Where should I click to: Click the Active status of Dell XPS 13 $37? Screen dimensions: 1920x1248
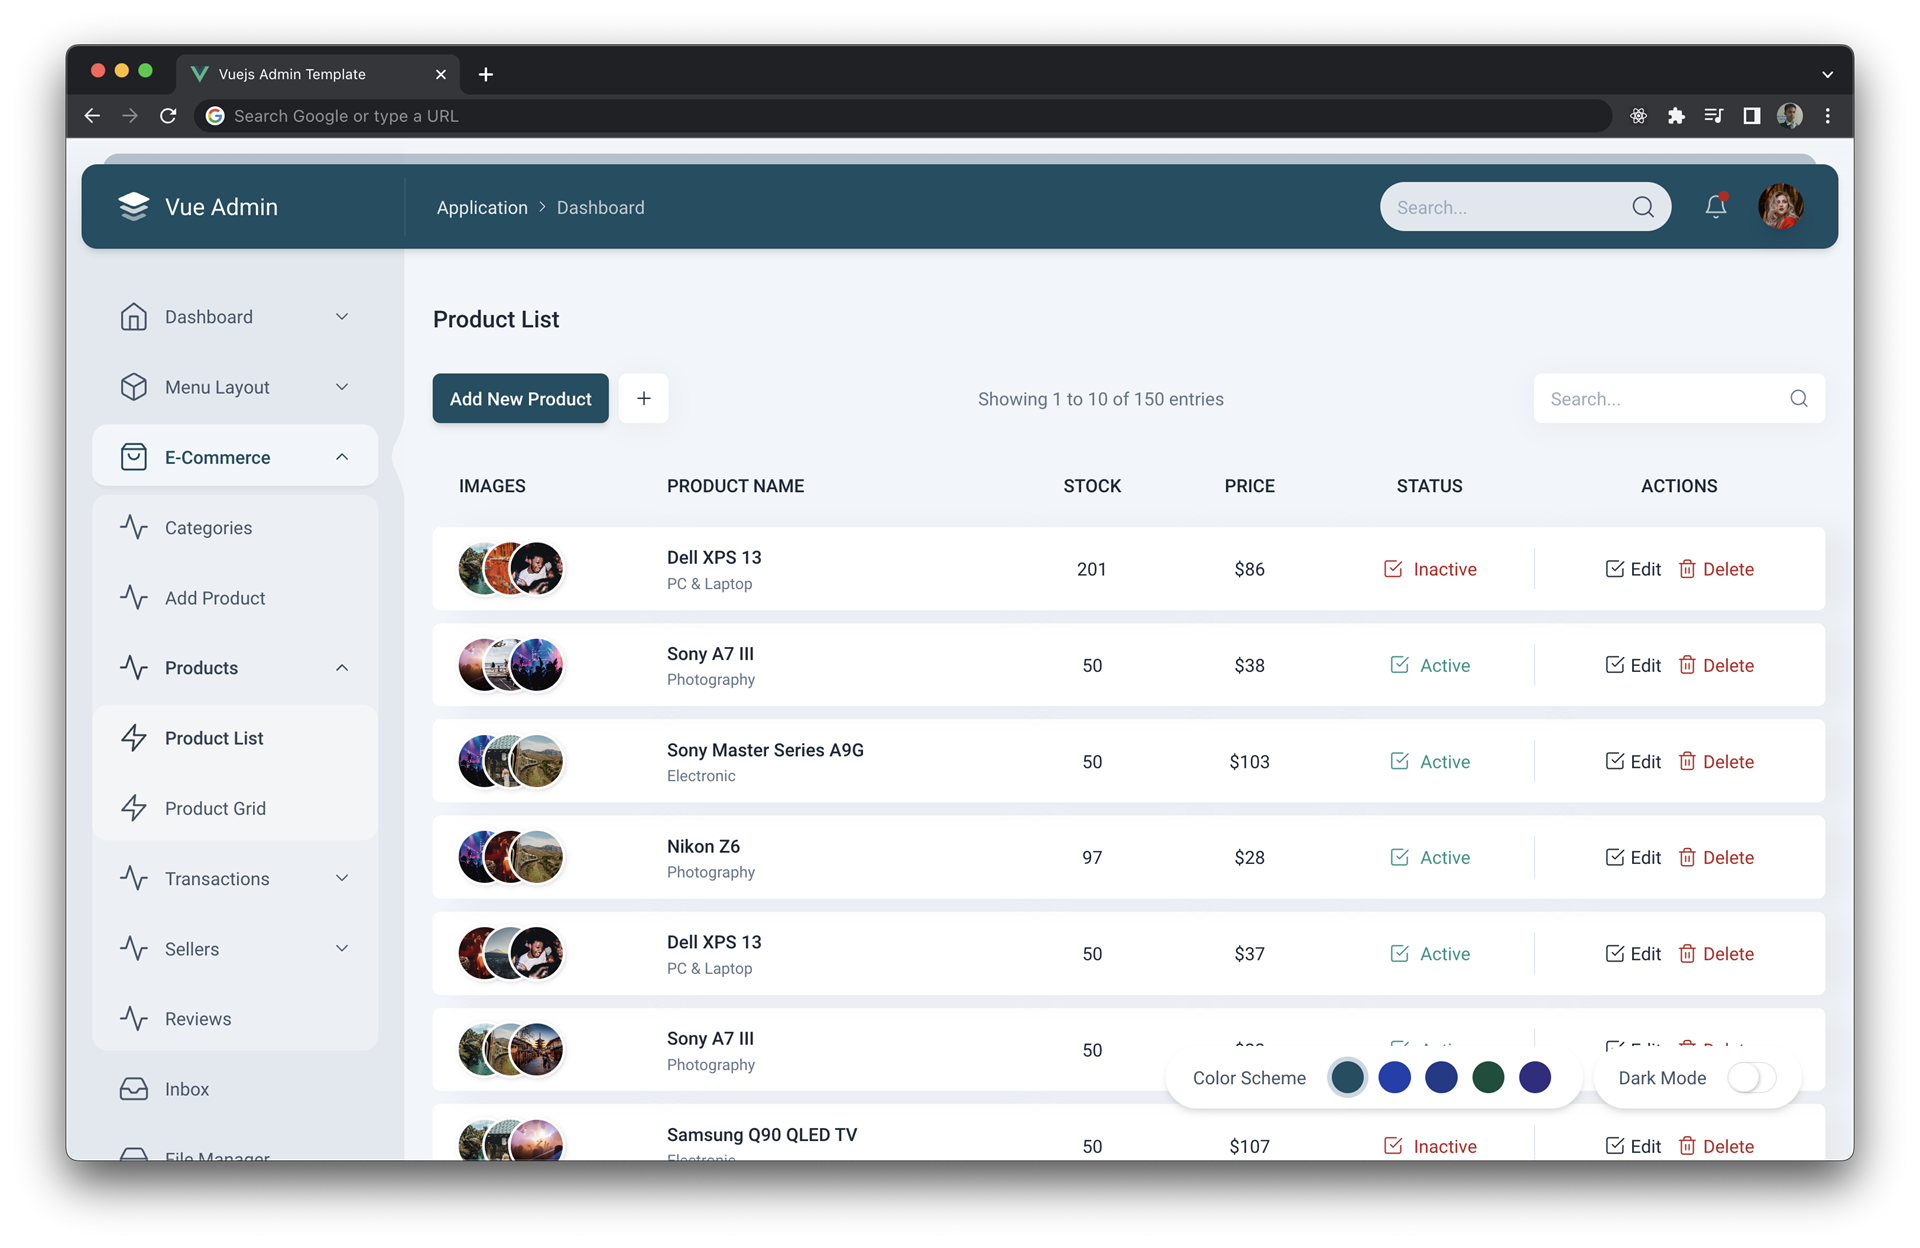pos(1430,953)
